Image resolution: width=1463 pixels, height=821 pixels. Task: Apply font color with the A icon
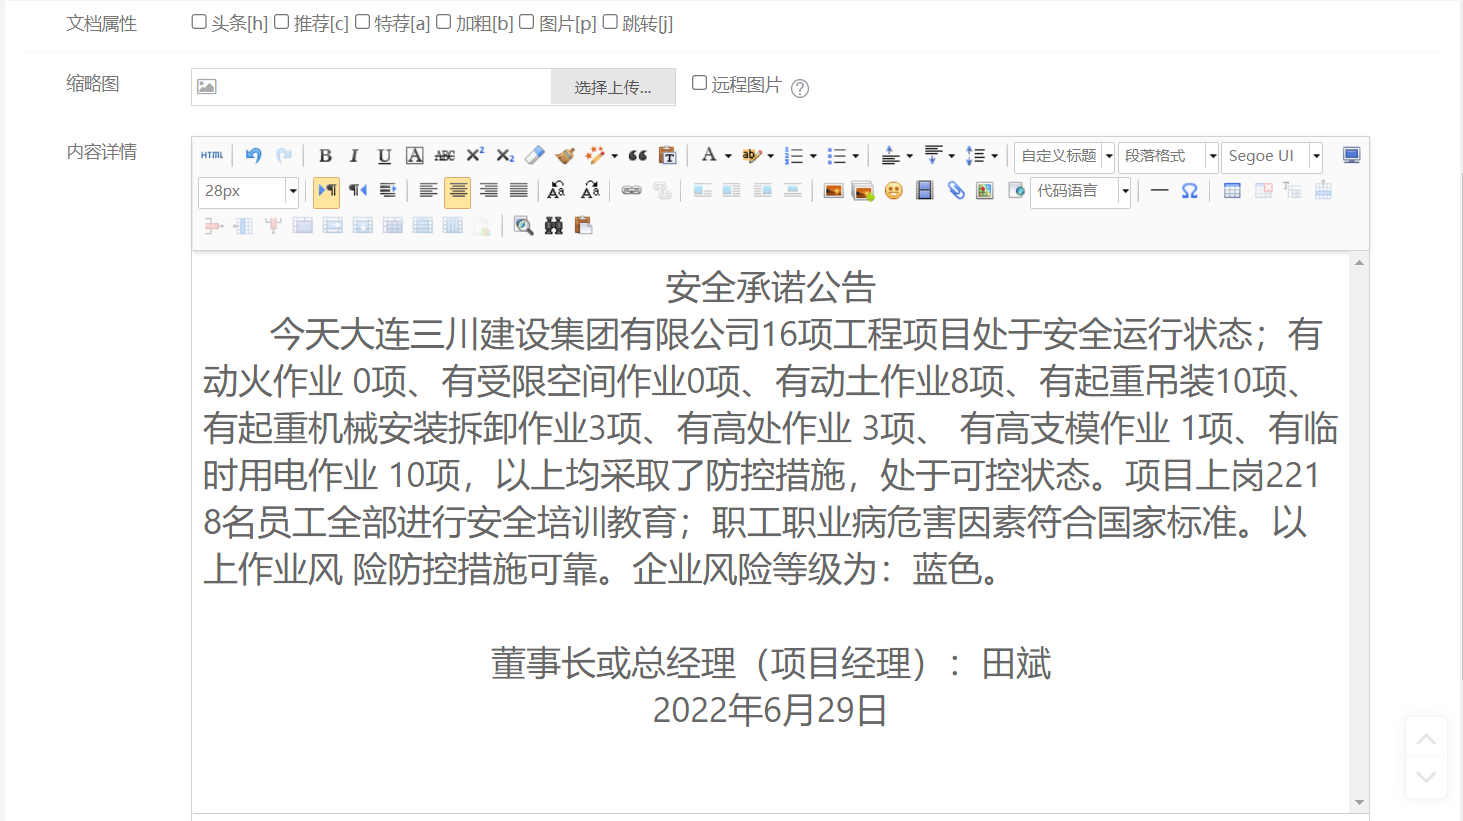[x=708, y=156]
